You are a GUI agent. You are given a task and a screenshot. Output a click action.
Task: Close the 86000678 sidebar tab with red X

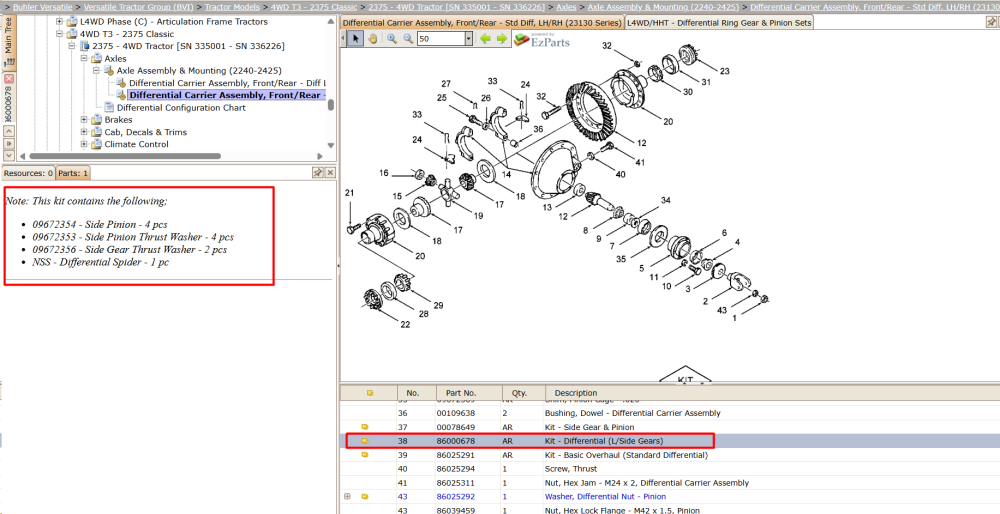click(9, 78)
